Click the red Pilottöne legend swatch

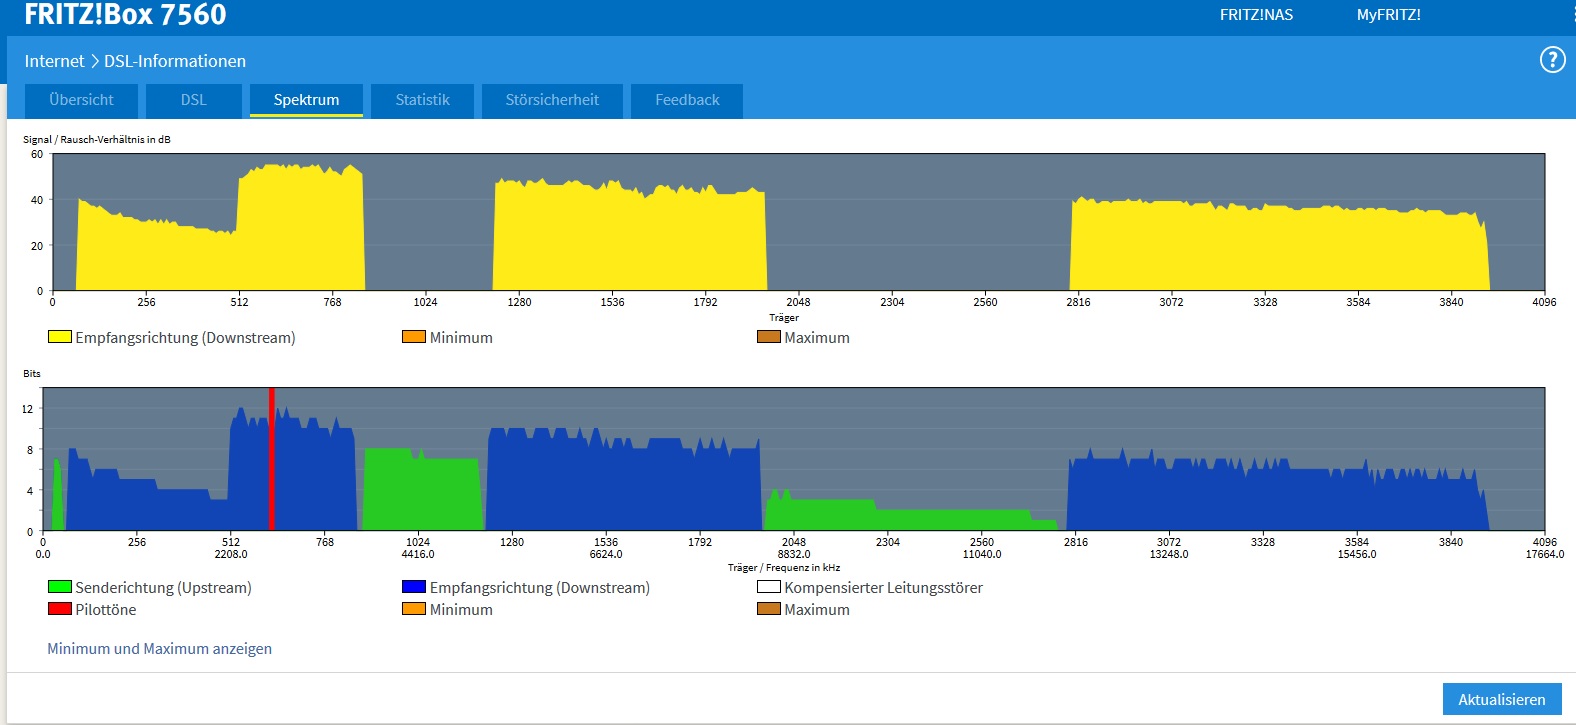60,609
